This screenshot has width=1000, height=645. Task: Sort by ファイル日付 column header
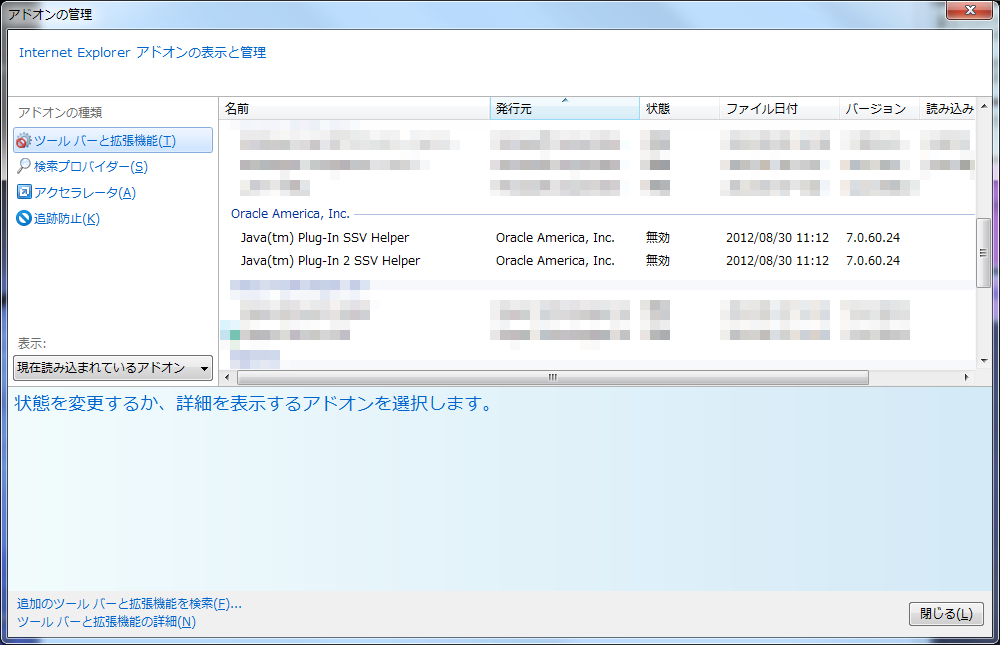(779, 108)
